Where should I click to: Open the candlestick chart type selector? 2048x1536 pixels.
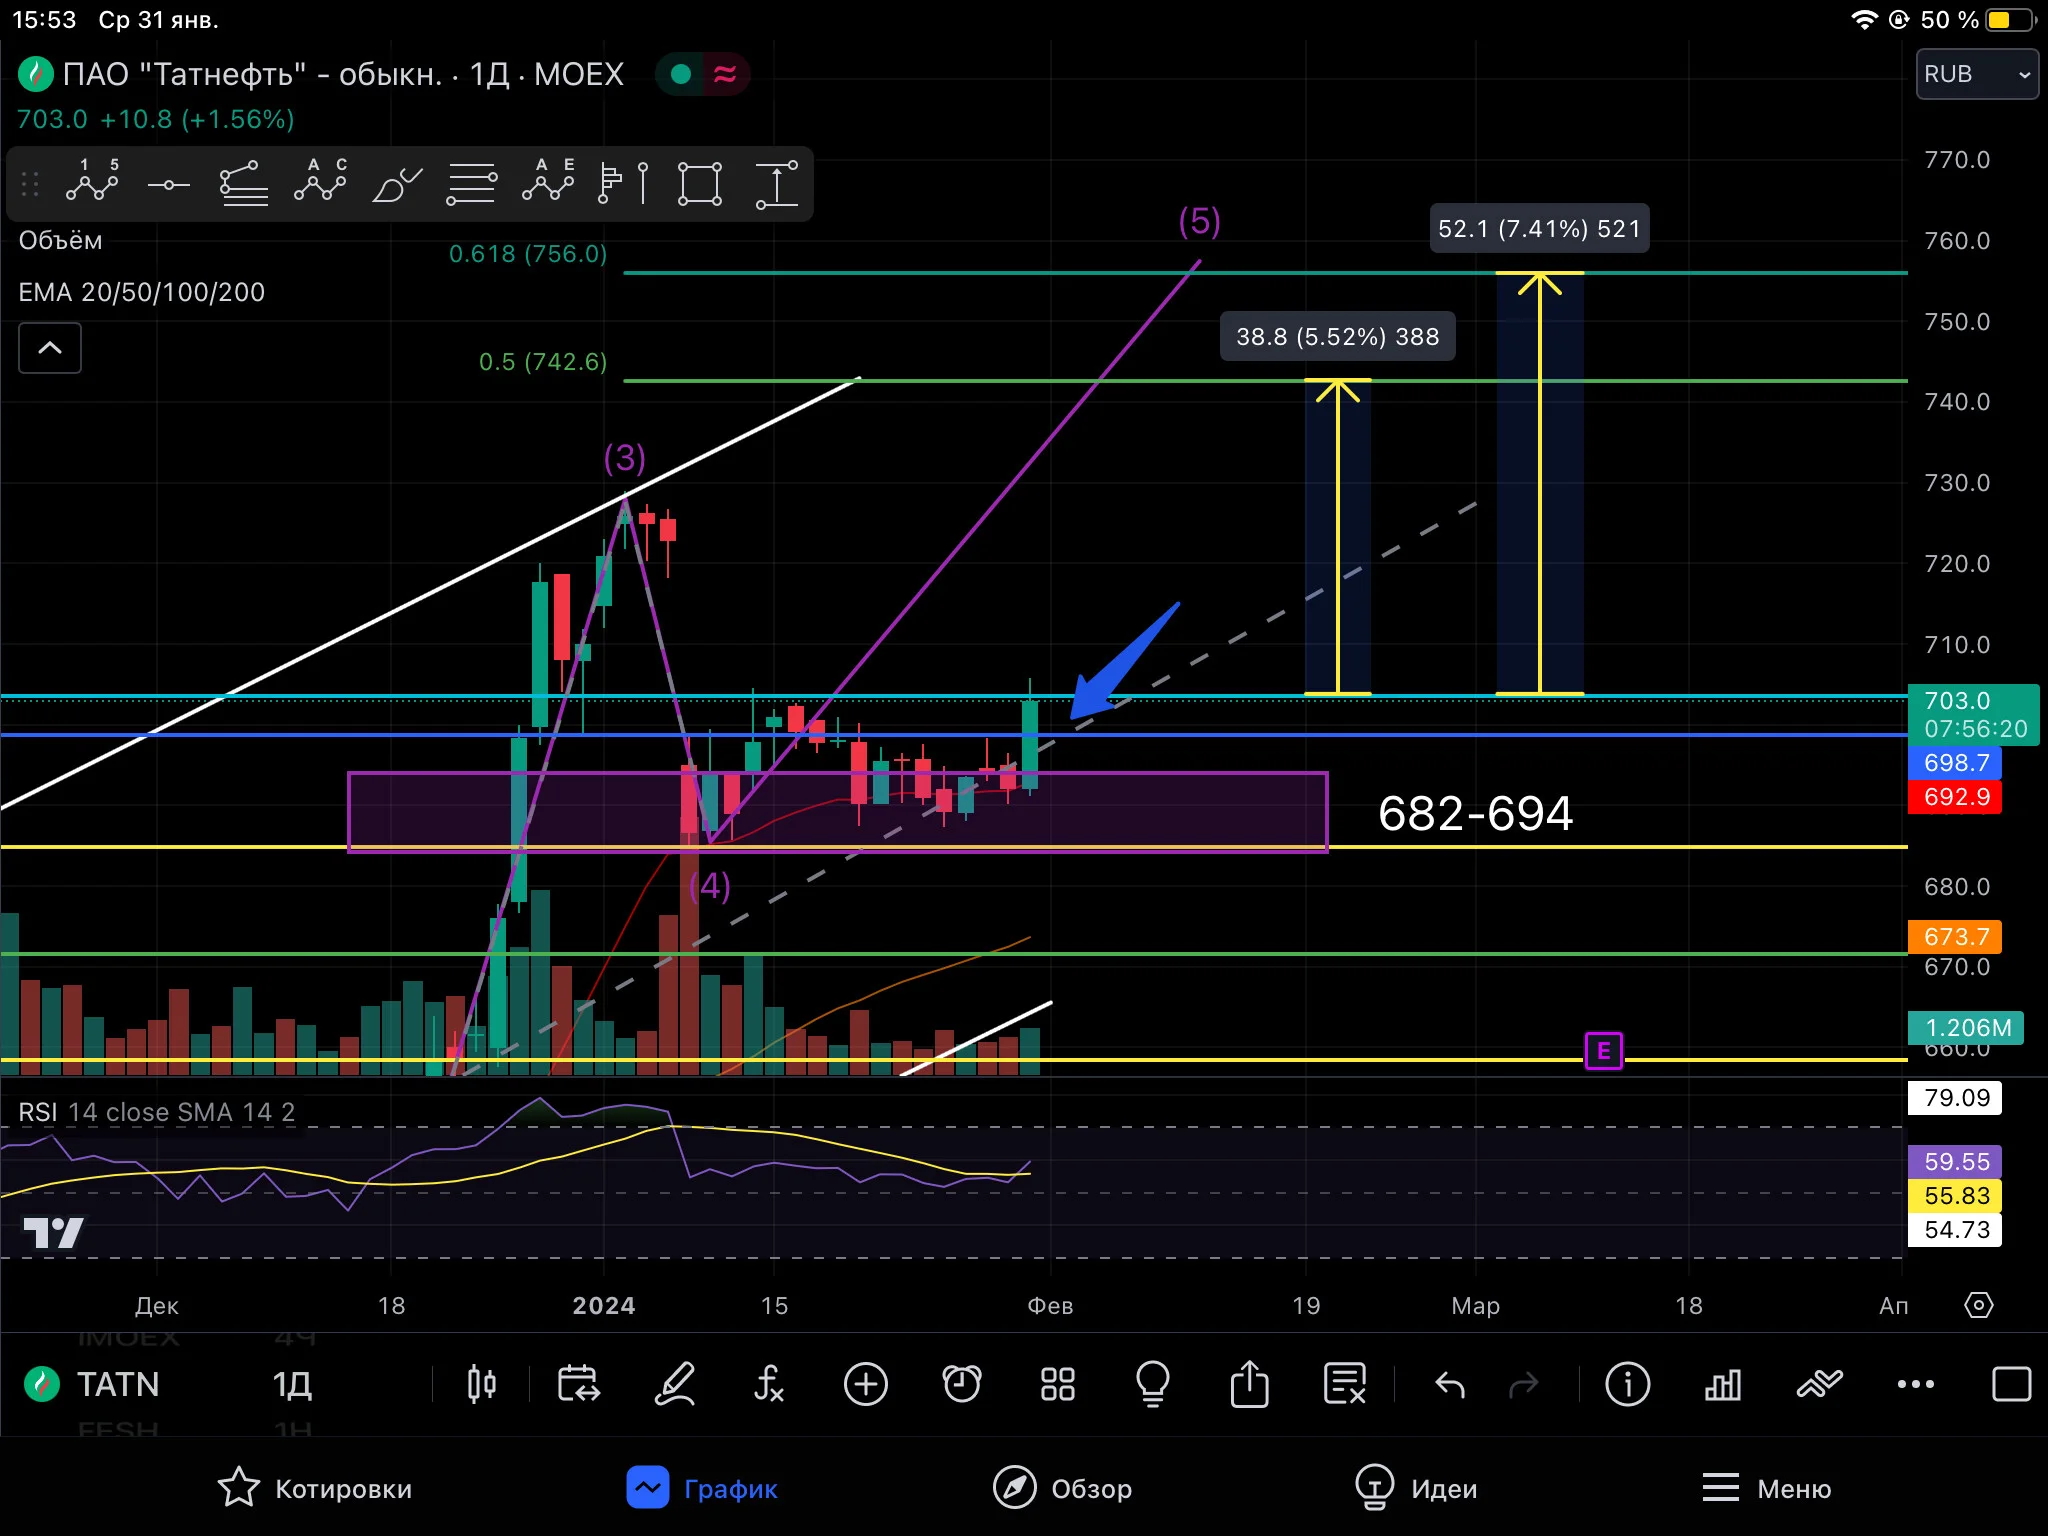click(x=481, y=1384)
